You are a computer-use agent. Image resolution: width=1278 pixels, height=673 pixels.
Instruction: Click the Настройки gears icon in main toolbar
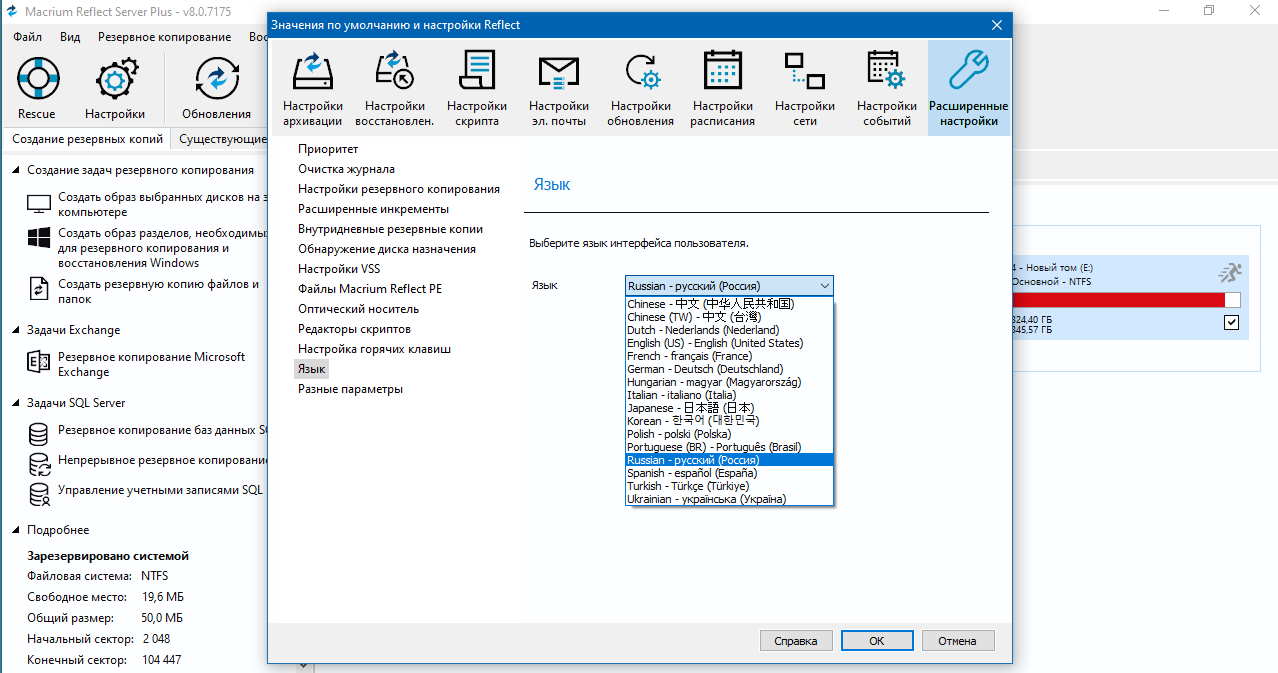[x=115, y=79]
